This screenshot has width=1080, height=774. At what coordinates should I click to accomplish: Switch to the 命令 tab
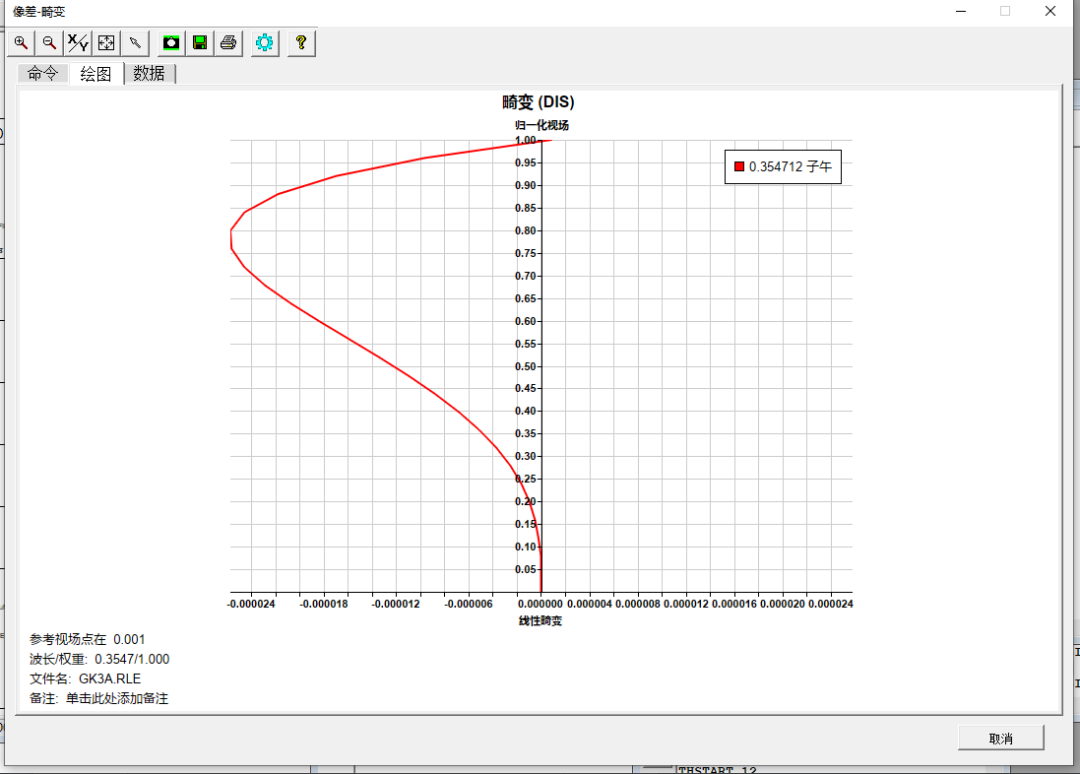(43, 74)
